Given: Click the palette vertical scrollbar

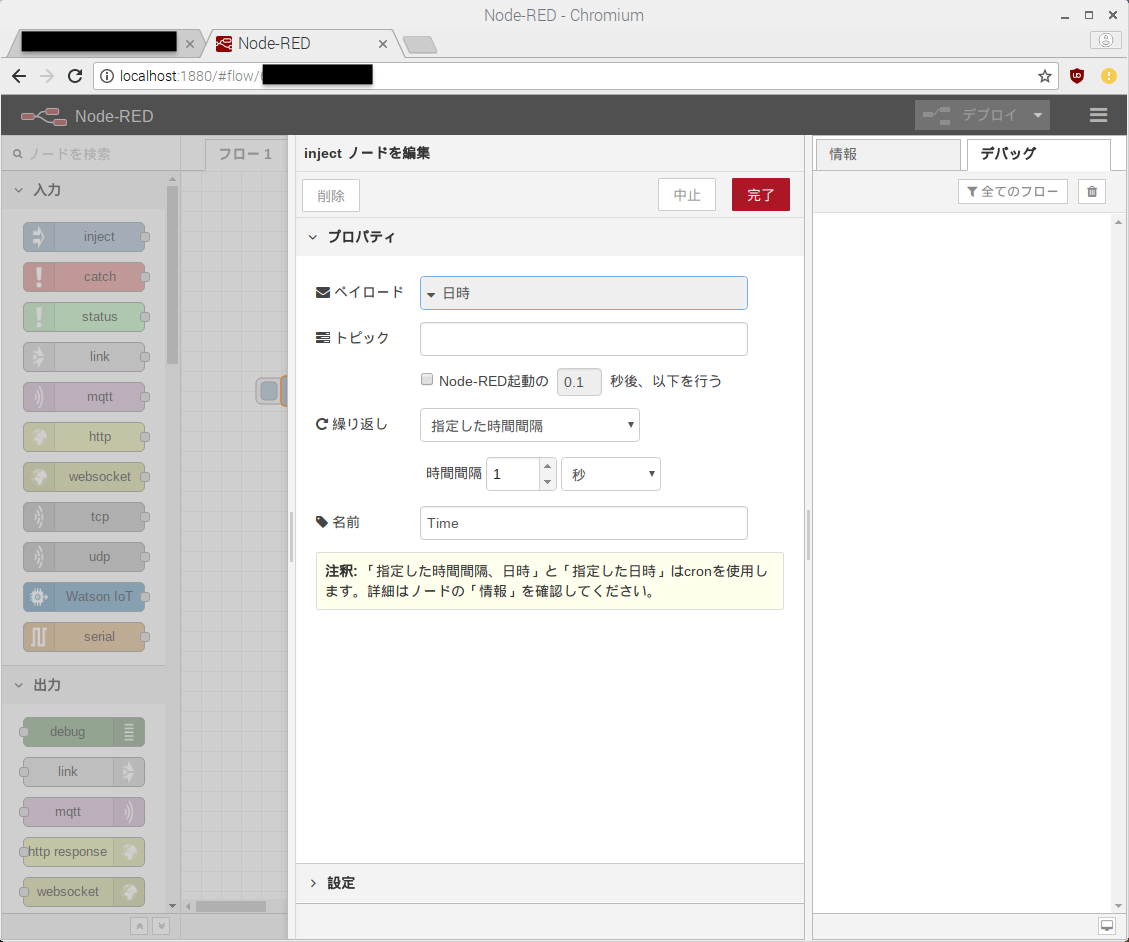Looking at the screenshot, I should [x=172, y=274].
